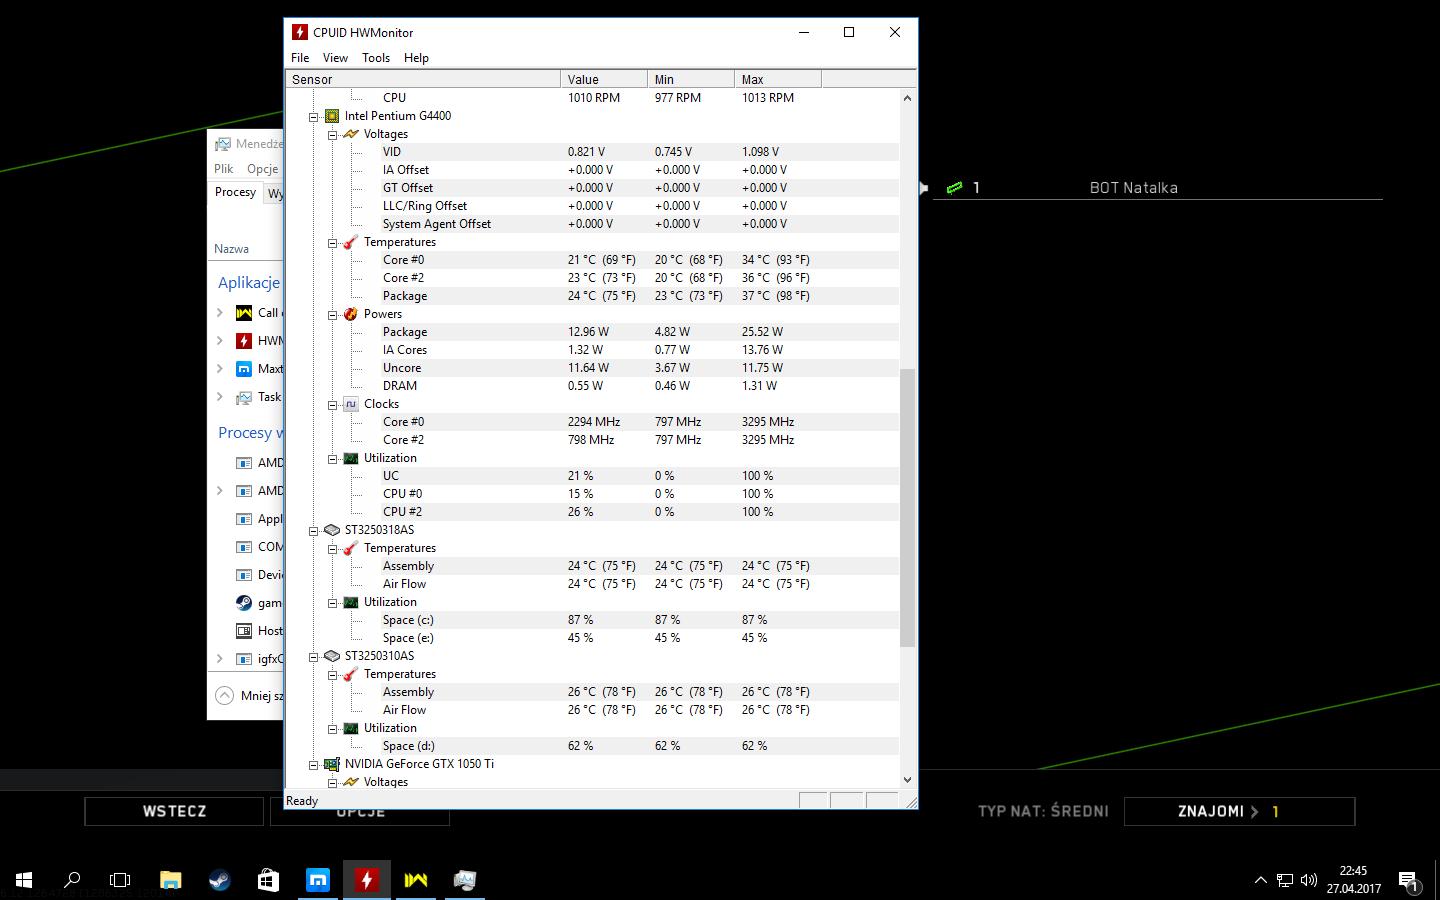The image size is (1440, 900).
Task: Switch to Call of Duty game on taskbar
Action: (416, 880)
